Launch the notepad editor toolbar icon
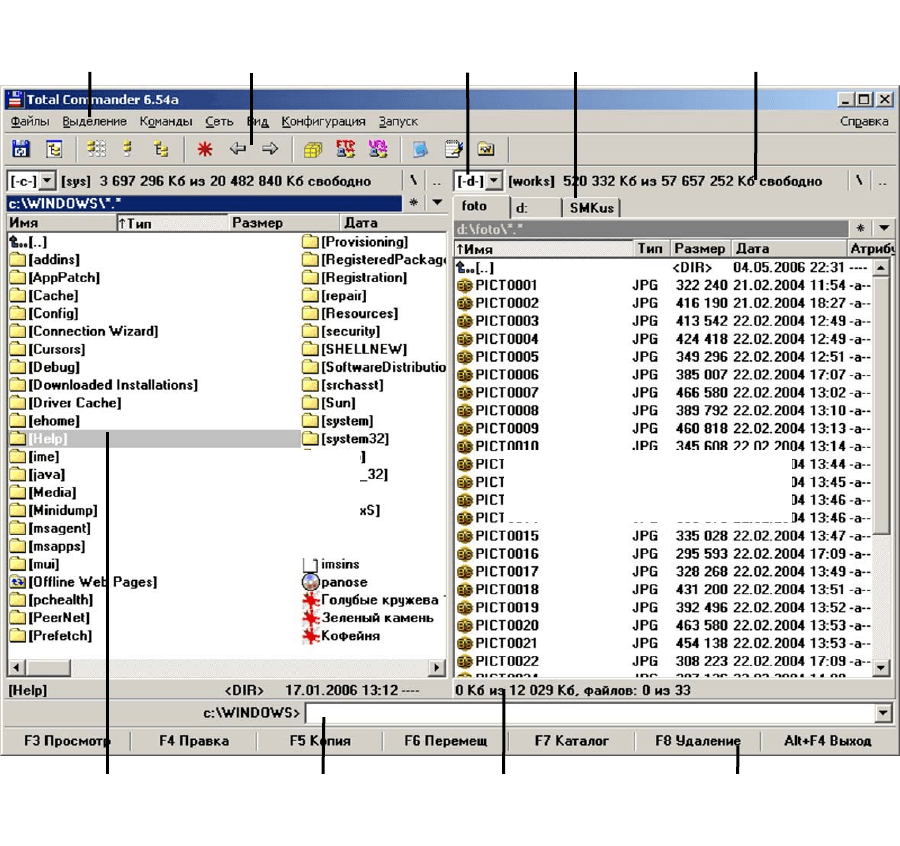Viewport: 900px width, 846px height. [453, 149]
